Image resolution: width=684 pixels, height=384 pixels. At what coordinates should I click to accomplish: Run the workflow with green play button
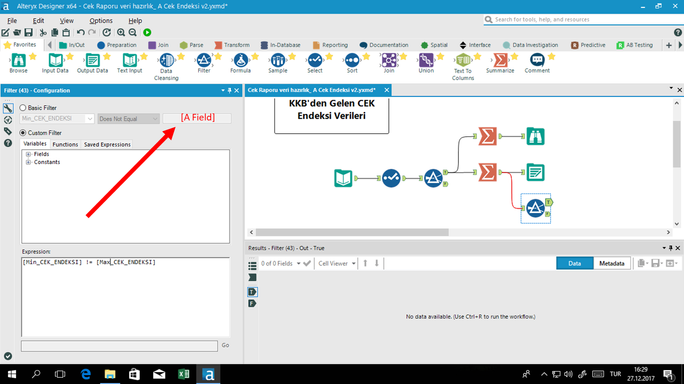(x=147, y=32)
